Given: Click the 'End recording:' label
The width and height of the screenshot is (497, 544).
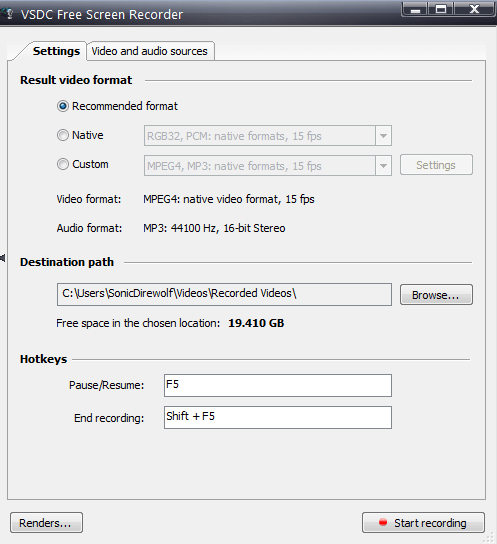Looking at the screenshot, I should pos(109,418).
